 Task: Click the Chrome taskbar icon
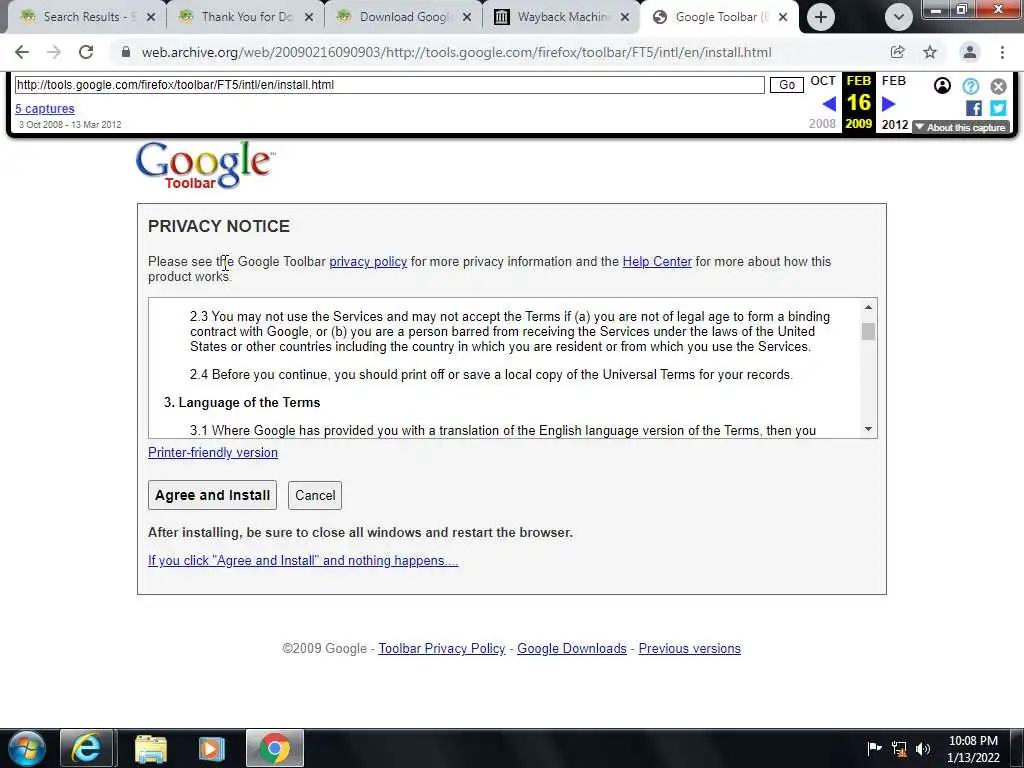[274, 748]
